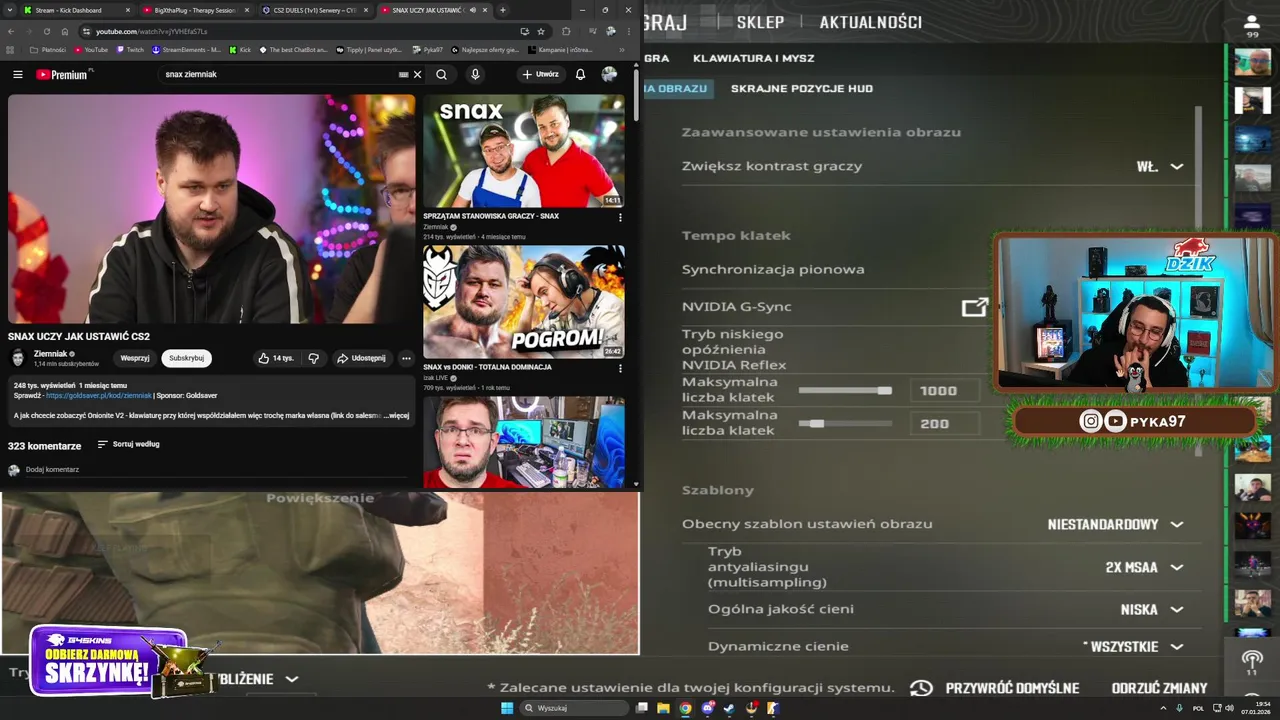The image size is (1280, 720).
Task: Open on-screen keyboard in search box
Action: coord(404,74)
